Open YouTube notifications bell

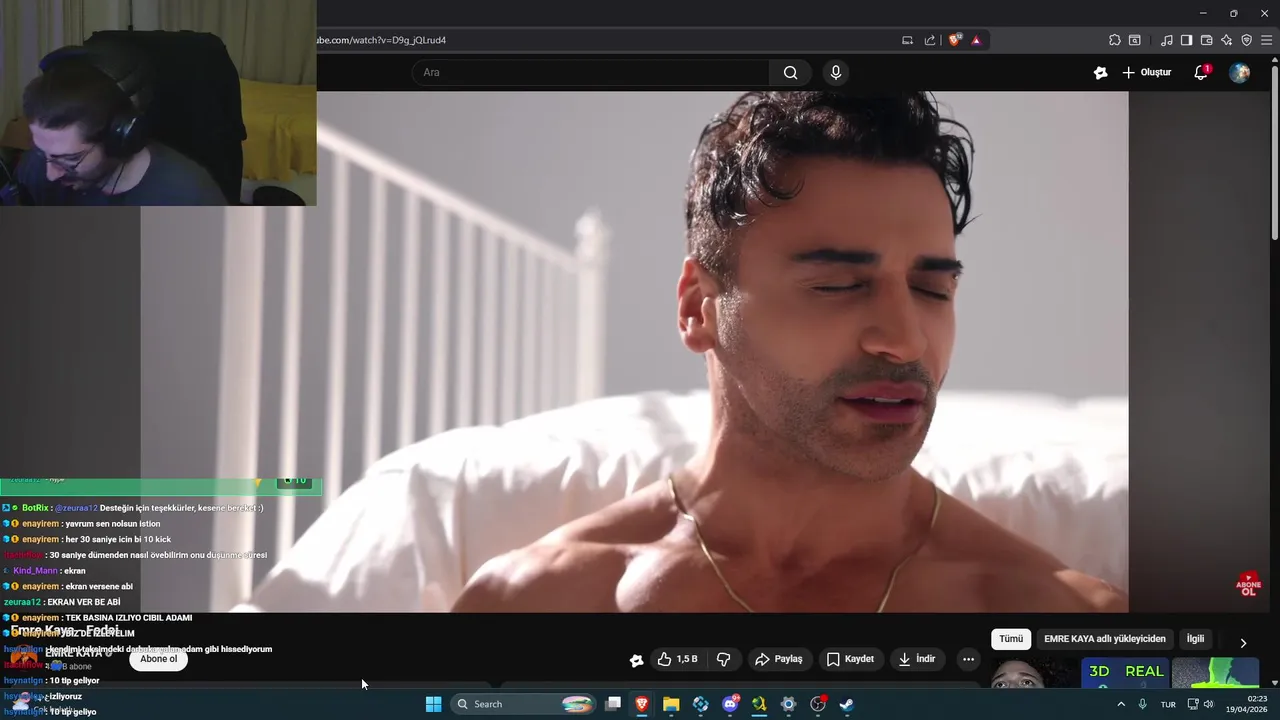(x=1201, y=72)
